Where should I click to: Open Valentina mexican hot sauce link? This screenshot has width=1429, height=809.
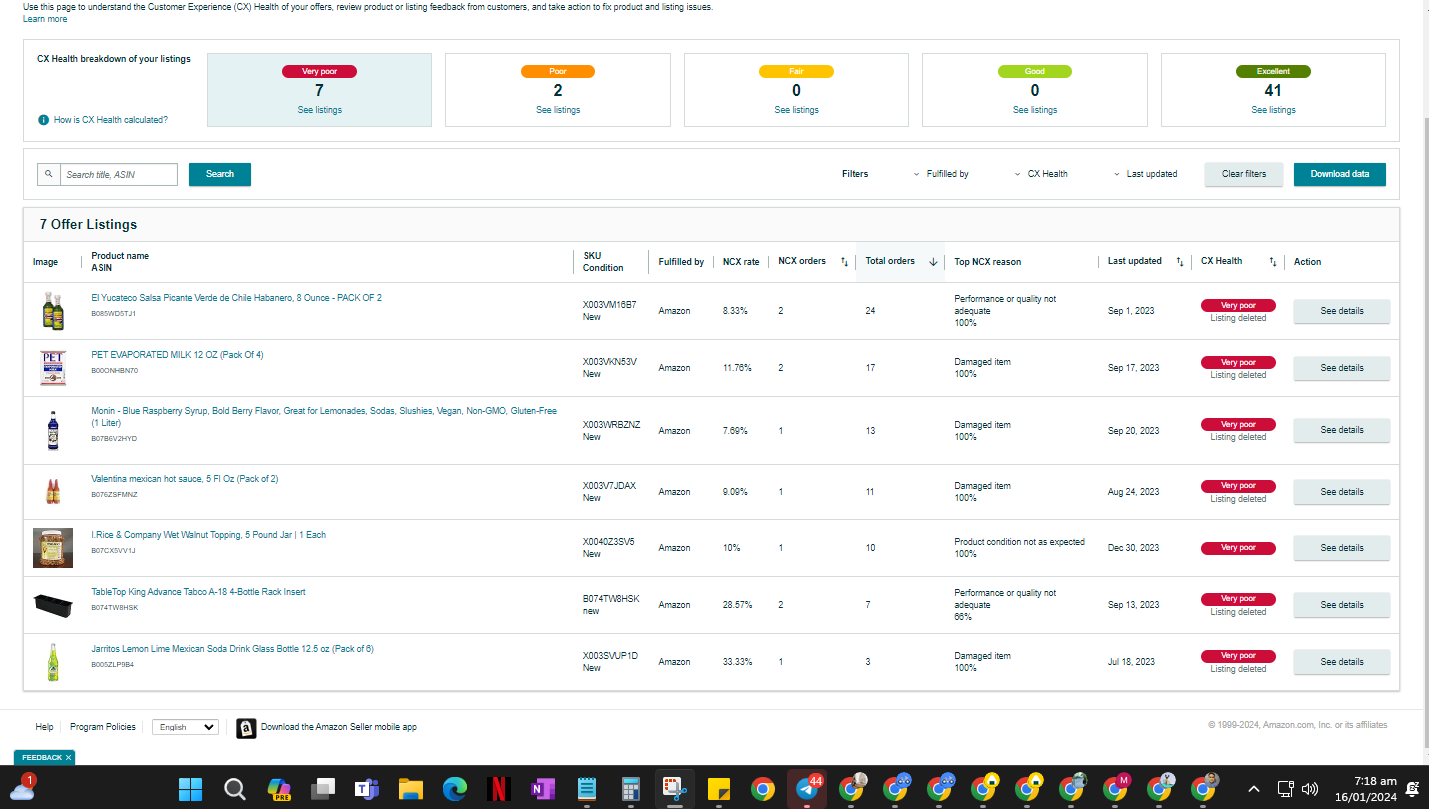185,479
